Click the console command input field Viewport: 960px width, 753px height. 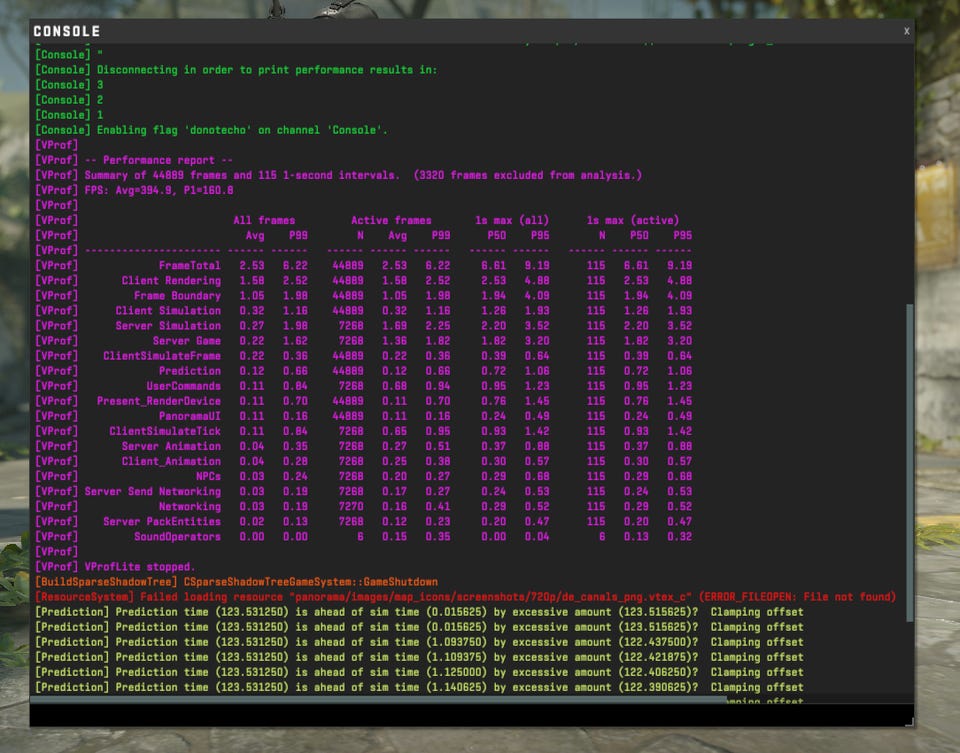point(469,714)
